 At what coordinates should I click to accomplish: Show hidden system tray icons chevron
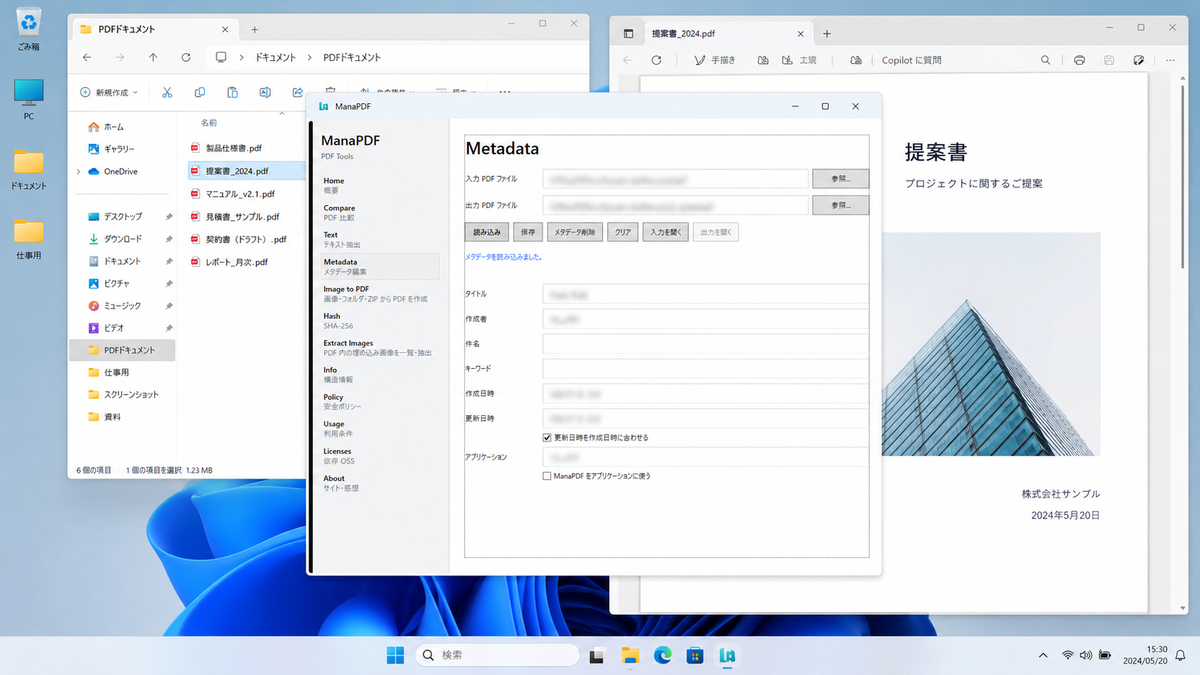click(x=1044, y=655)
